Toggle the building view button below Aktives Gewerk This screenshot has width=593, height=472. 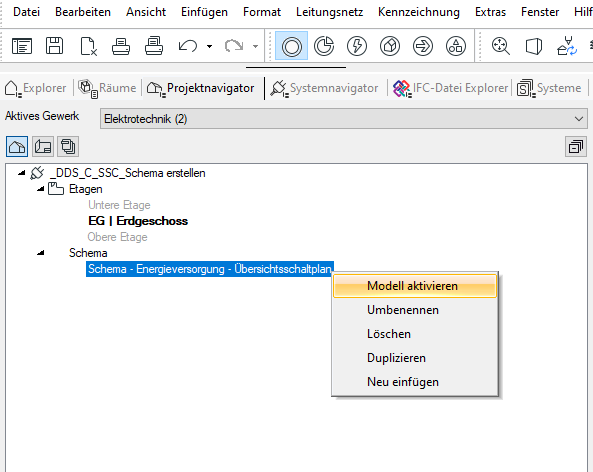coord(17,146)
